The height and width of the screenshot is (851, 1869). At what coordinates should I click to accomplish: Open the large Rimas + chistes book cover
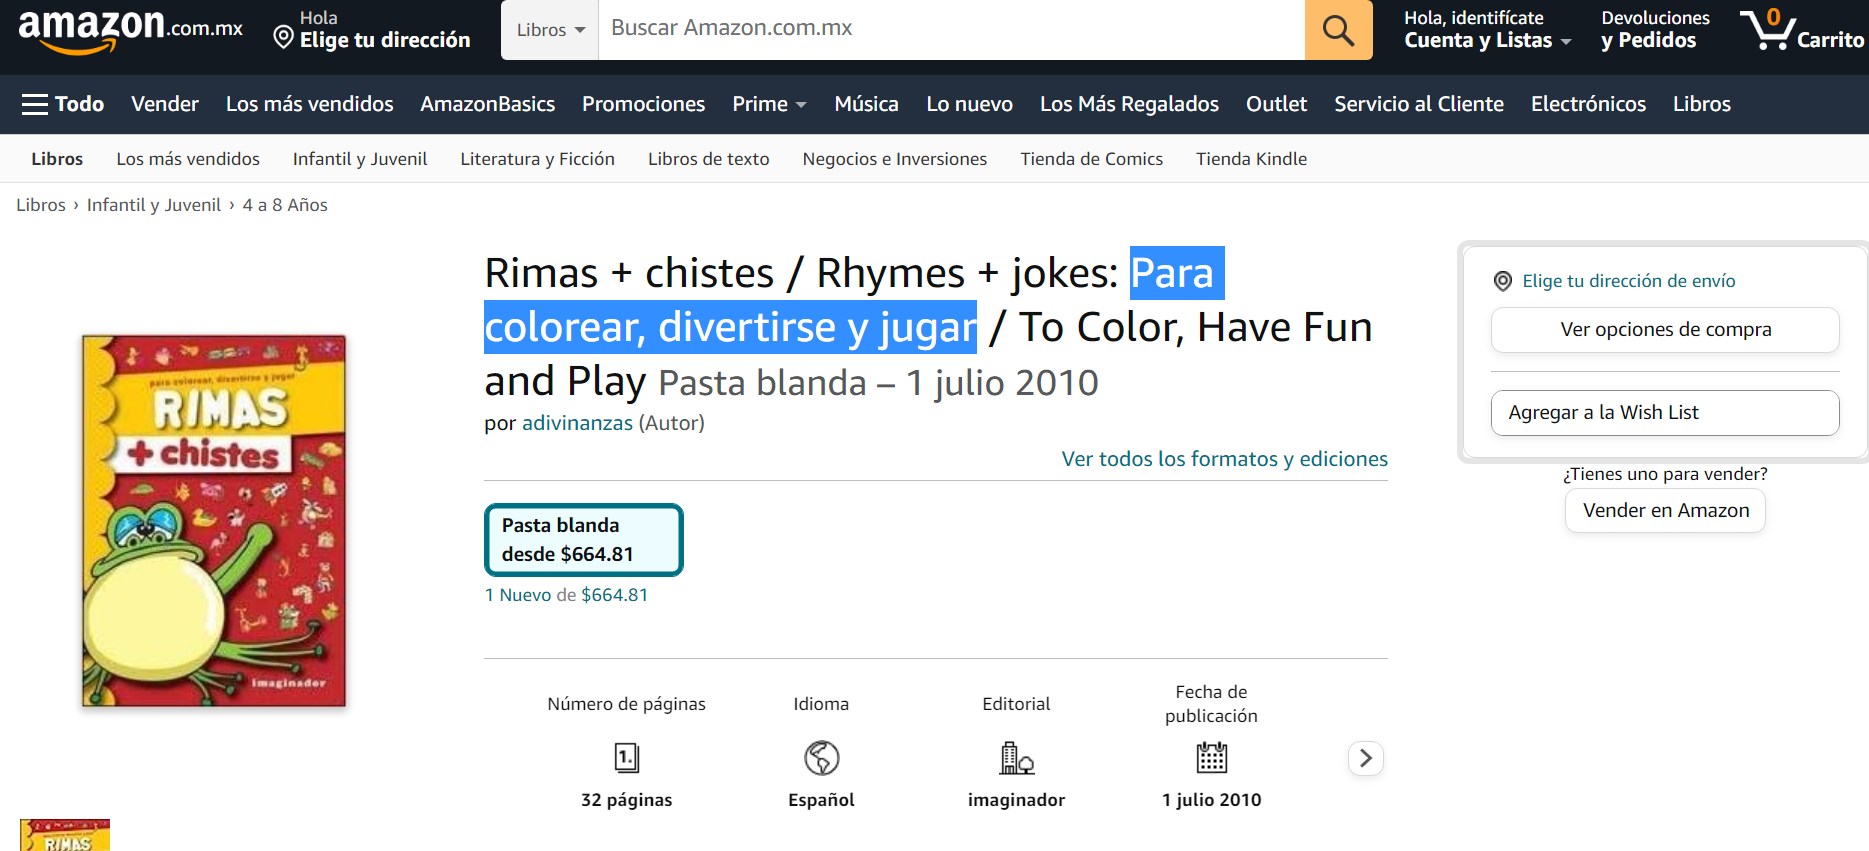pos(214,521)
